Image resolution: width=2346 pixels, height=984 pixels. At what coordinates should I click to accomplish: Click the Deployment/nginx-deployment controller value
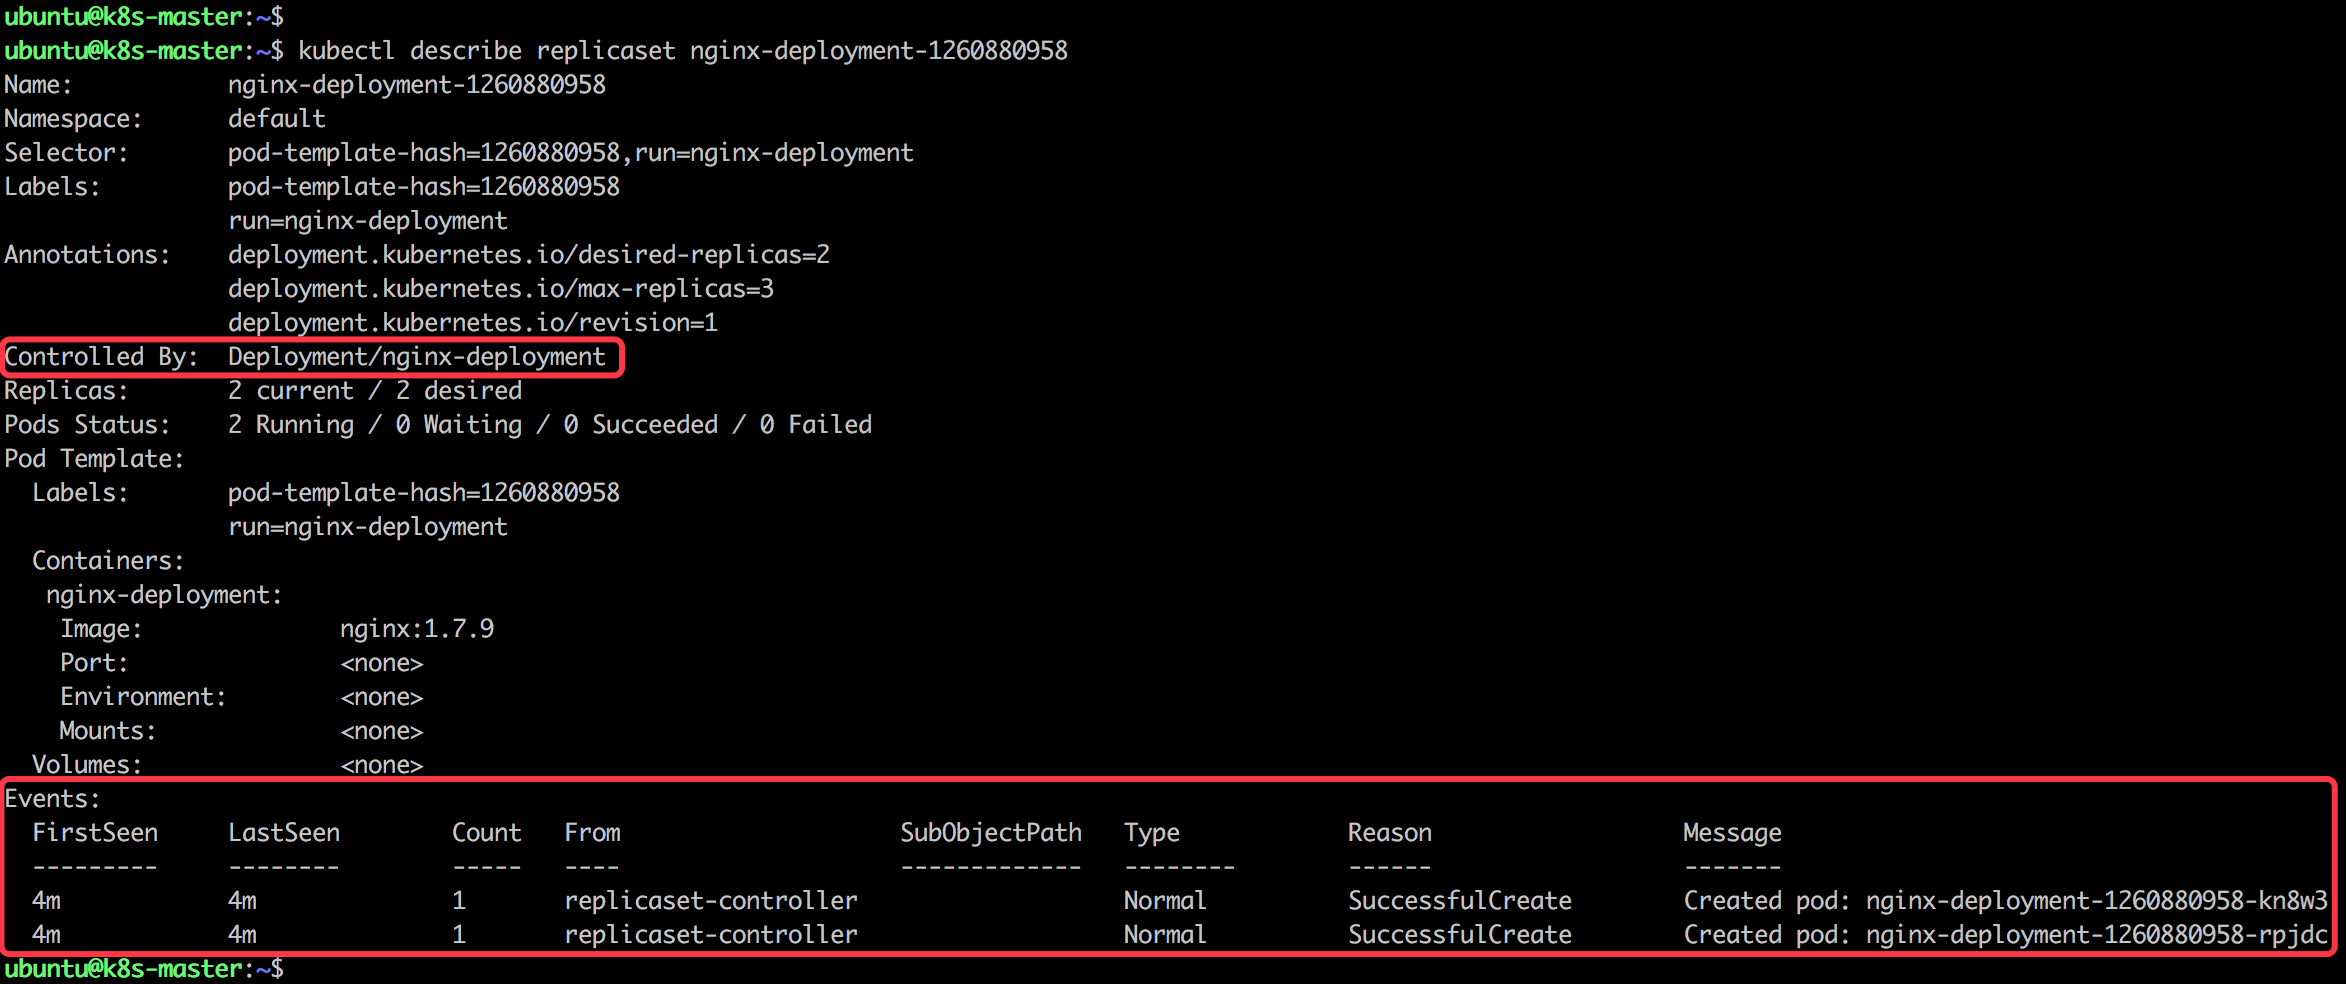[x=417, y=357]
